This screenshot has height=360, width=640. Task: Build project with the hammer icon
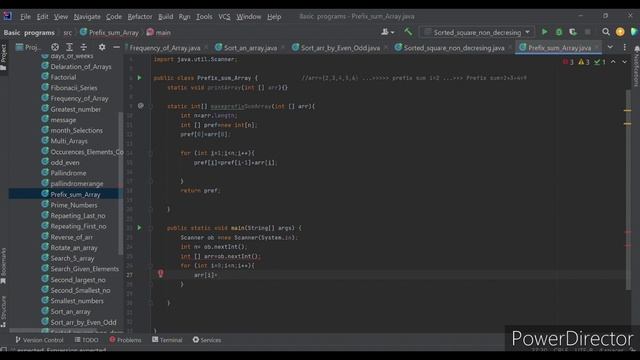click(x=408, y=32)
